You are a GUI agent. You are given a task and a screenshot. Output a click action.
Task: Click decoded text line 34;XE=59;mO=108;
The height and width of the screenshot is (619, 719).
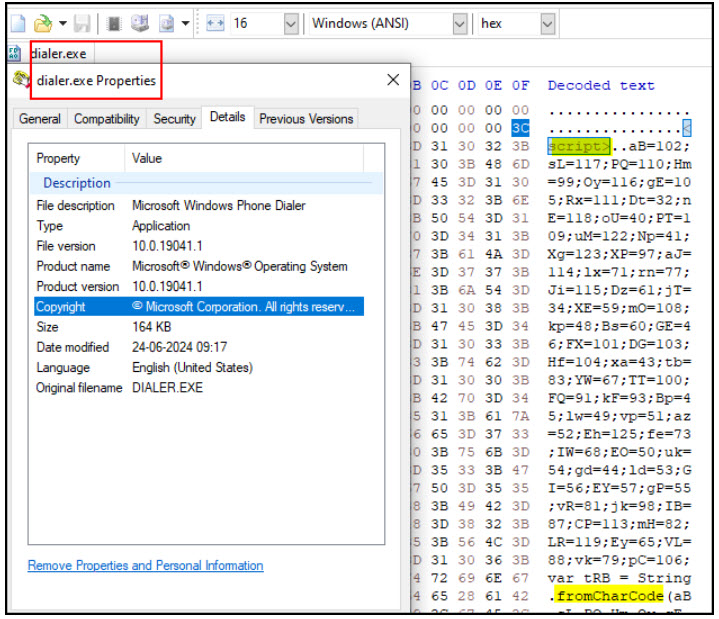pyautogui.click(x=619, y=308)
